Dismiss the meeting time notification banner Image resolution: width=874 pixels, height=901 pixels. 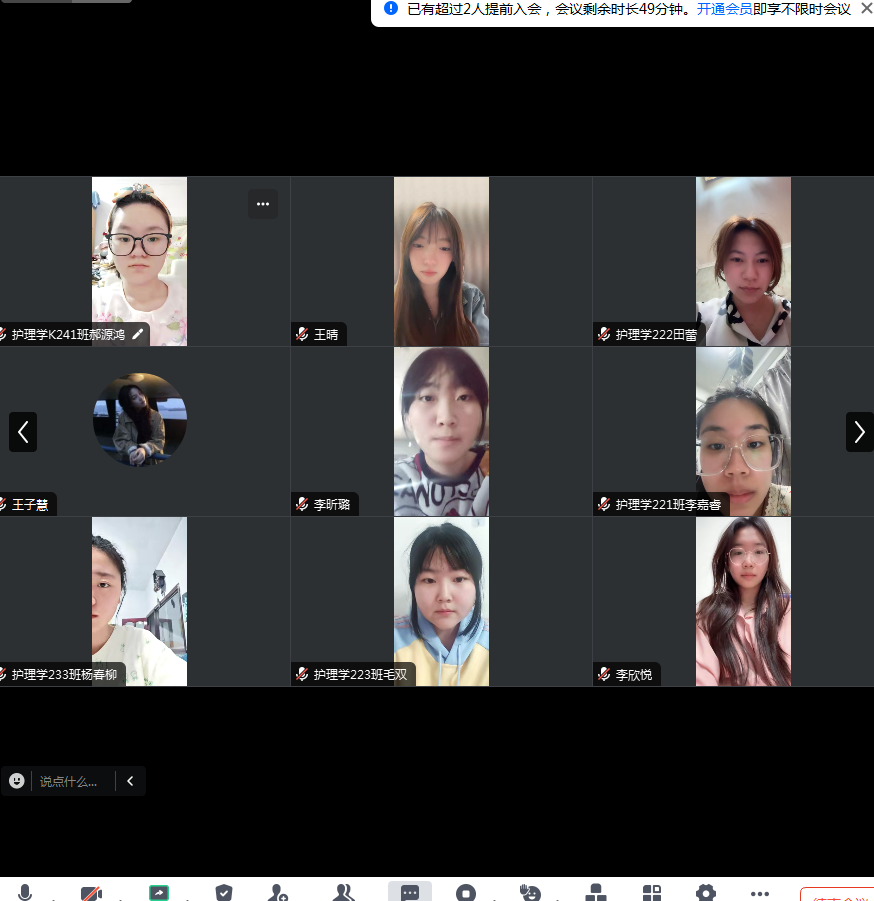(866, 8)
